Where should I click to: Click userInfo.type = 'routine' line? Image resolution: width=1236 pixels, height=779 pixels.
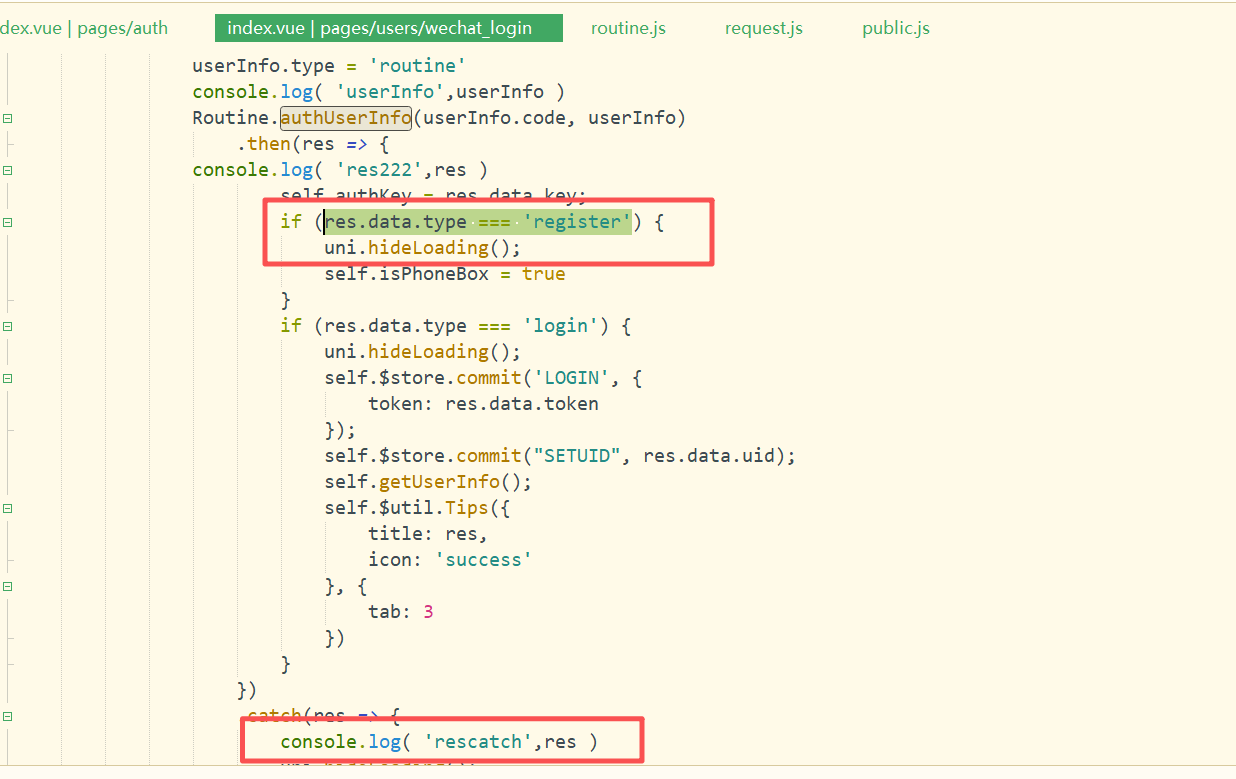pos(330,66)
